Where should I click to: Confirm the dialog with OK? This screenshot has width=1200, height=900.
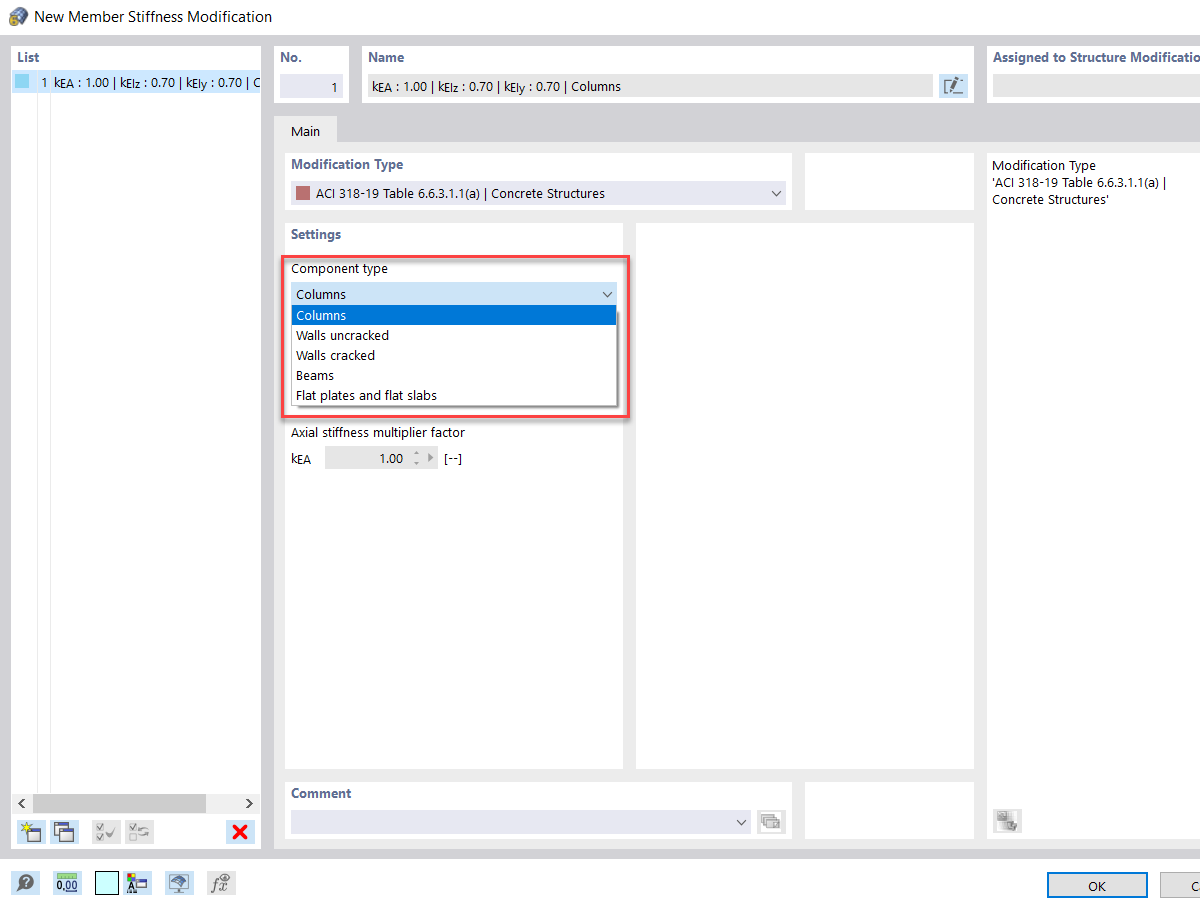[1097, 884]
